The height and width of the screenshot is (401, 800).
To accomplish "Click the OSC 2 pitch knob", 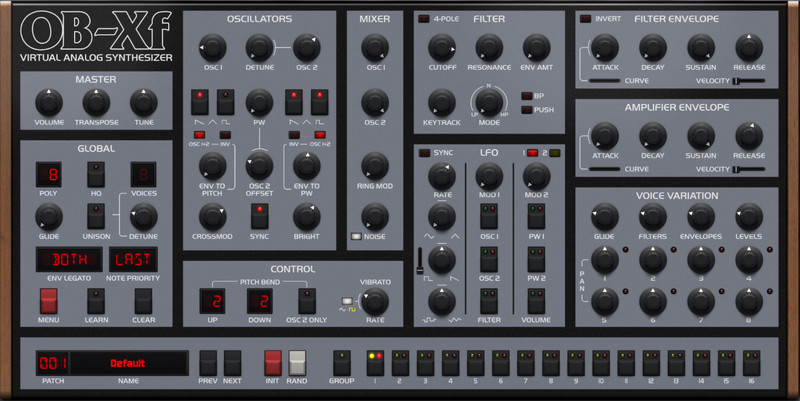I will pos(307,48).
